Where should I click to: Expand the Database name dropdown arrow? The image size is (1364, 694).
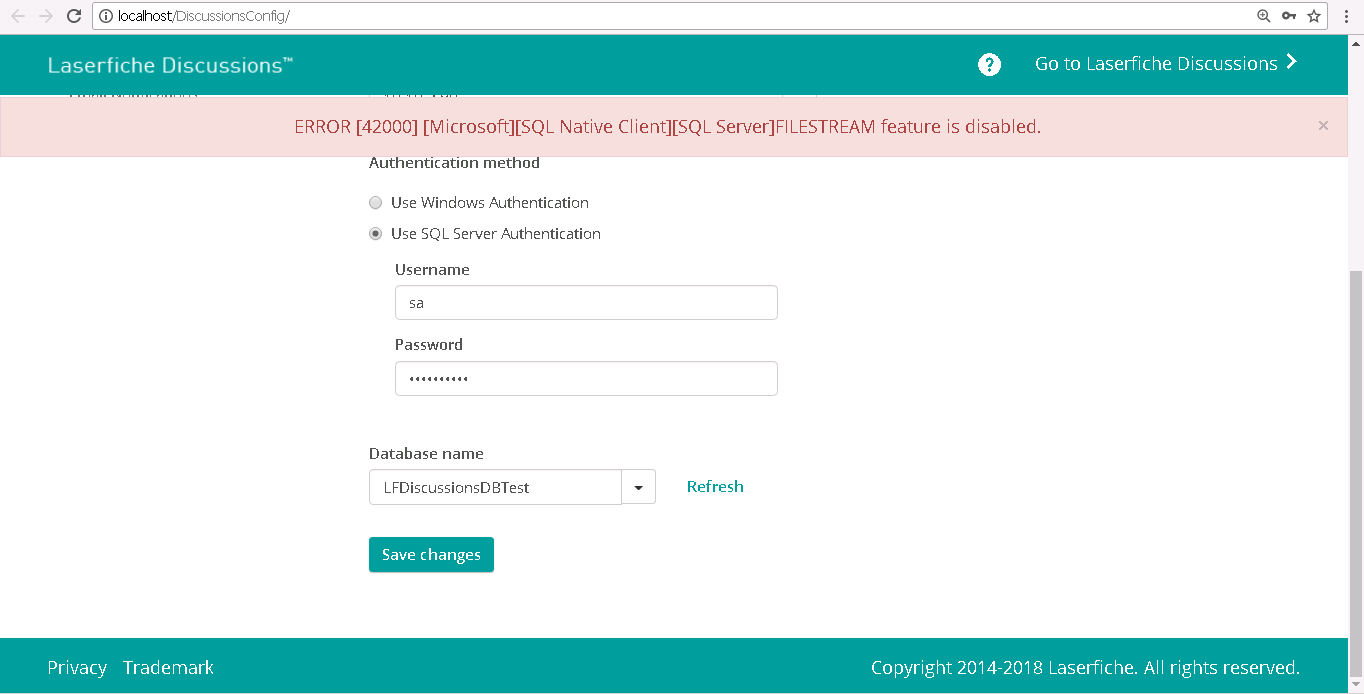coord(639,487)
